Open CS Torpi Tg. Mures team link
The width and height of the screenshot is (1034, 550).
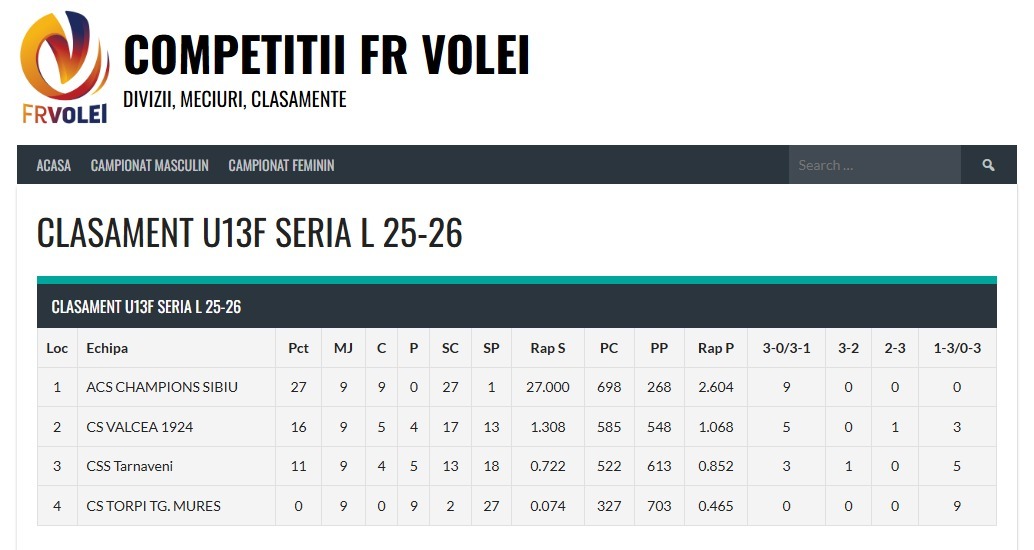pos(151,506)
